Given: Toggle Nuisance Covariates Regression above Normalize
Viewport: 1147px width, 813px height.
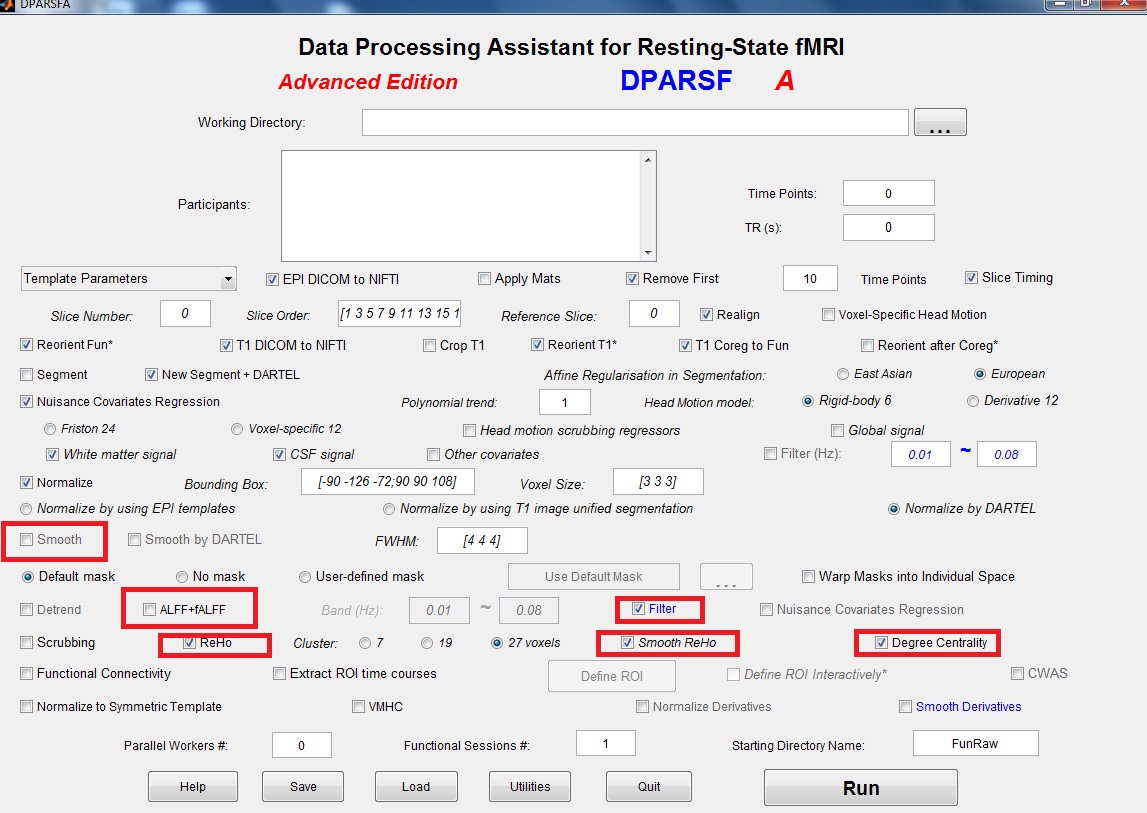Looking at the screenshot, I should pyautogui.click(x=26, y=402).
